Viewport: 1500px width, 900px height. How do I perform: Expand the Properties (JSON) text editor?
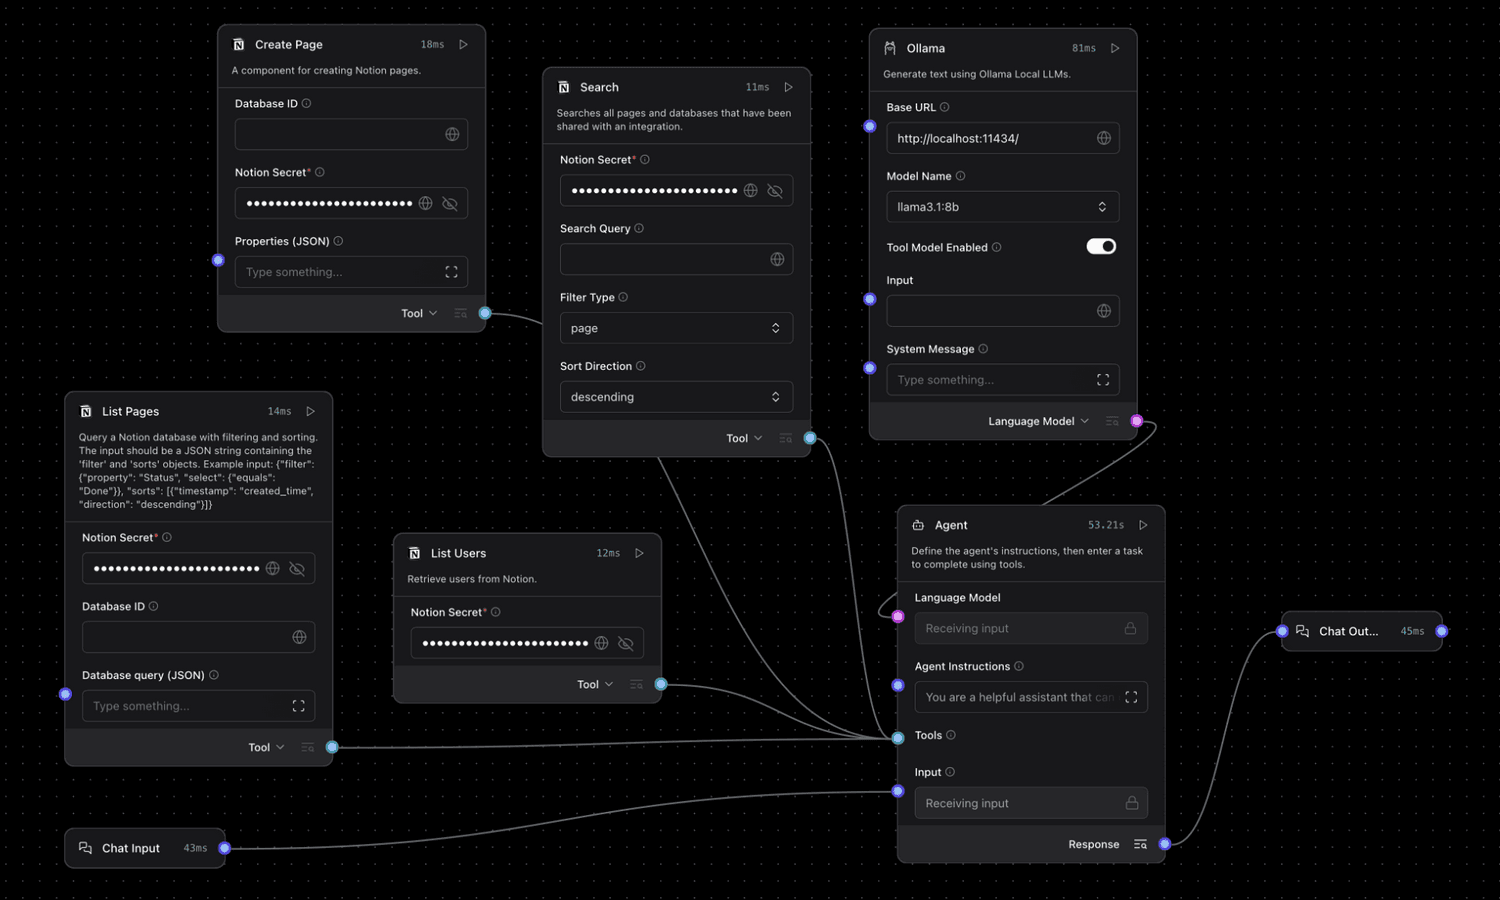coord(452,272)
